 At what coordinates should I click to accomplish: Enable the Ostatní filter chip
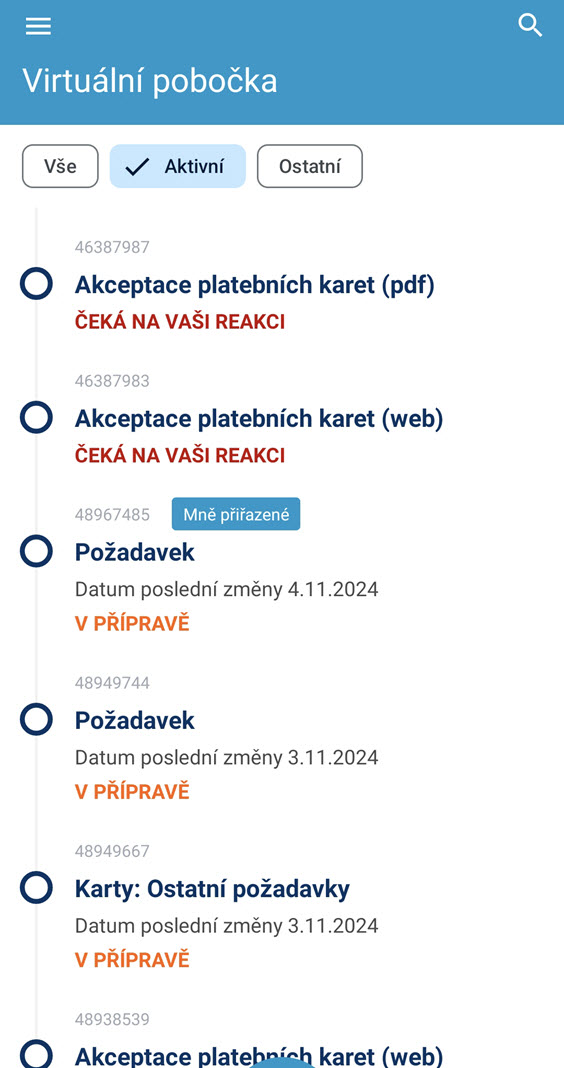310,166
